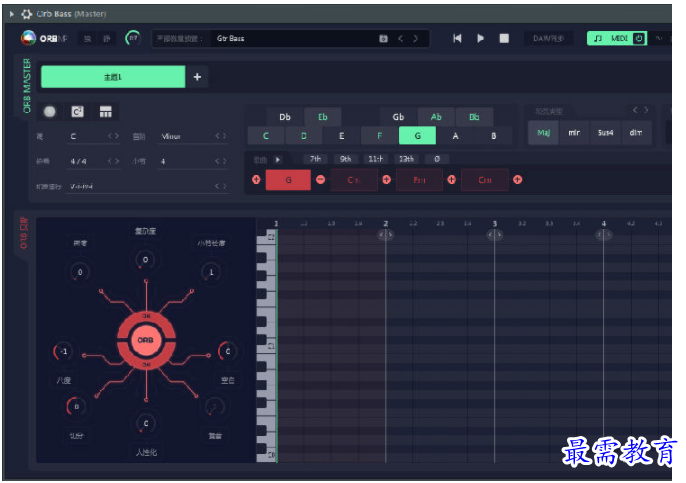The width and height of the screenshot is (686, 483).
Task: Step the chord type page arrows
Action: [x=640, y=110]
